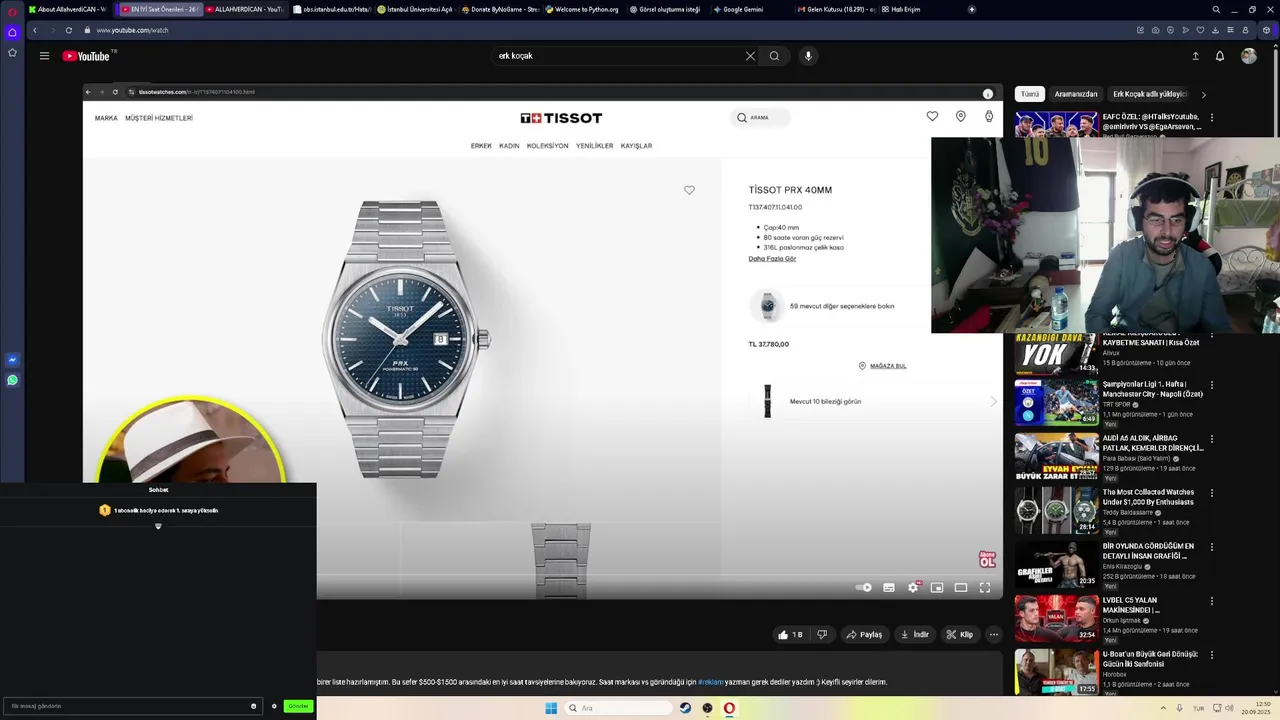Viewport: 1280px width, 720px height.
Task: Select the 'Tümü' filter chip
Action: 1030,94
